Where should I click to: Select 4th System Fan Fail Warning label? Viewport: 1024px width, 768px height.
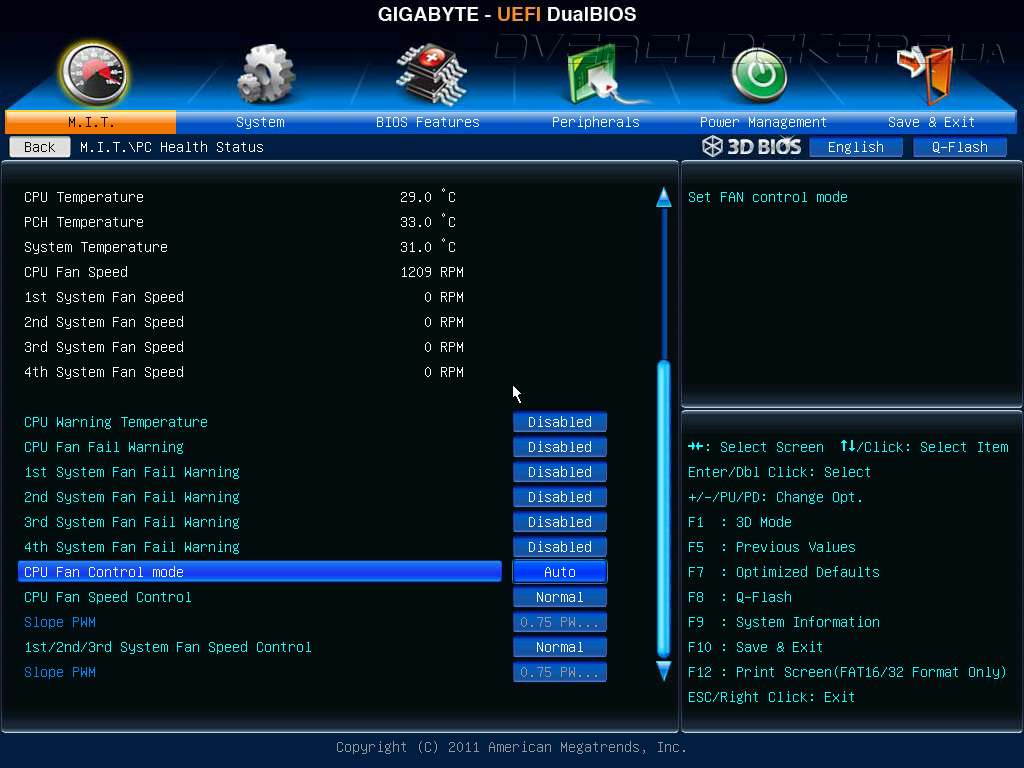(x=132, y=547)
